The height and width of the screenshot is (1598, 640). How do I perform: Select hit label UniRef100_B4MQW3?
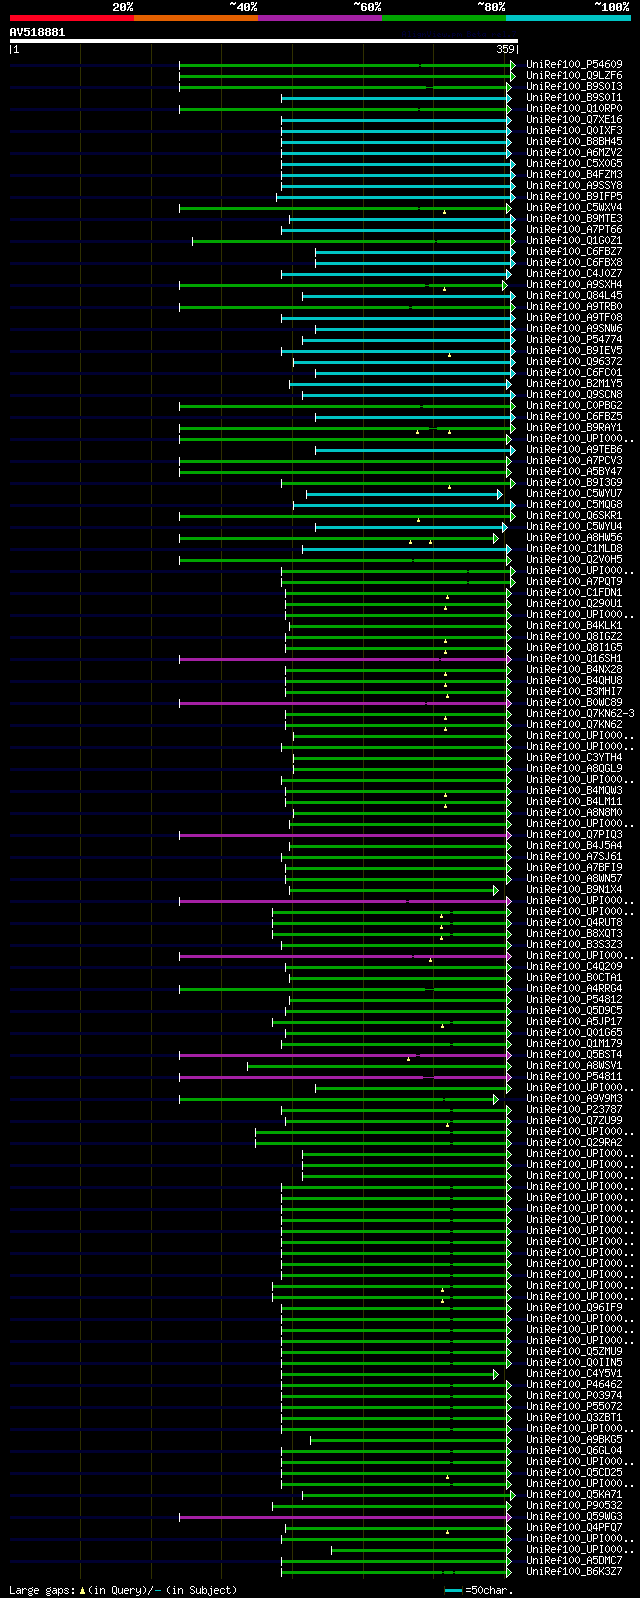click(x=574, y=790)
